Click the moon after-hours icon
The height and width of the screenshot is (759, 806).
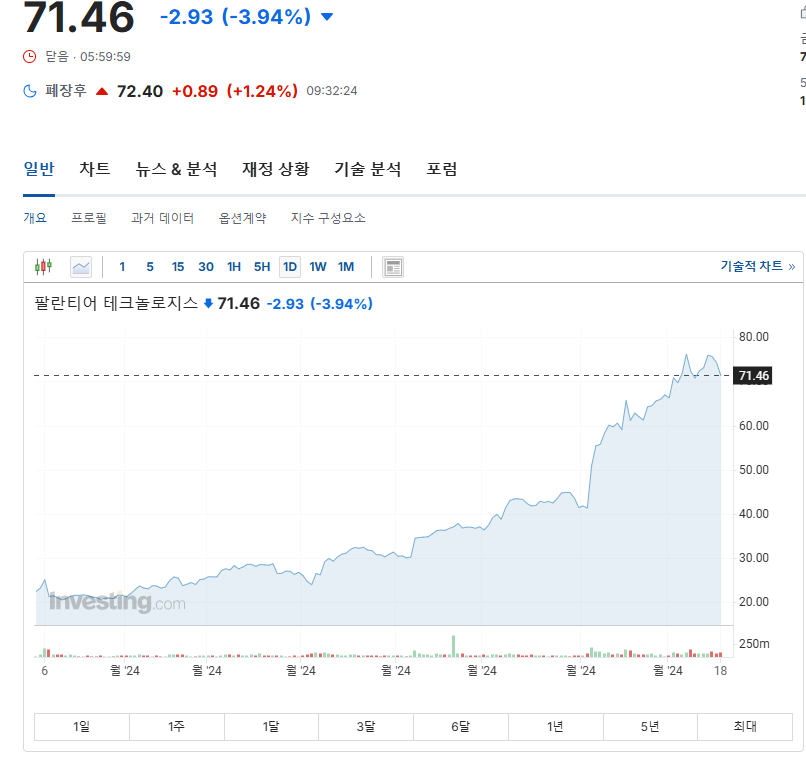point(30,91)
